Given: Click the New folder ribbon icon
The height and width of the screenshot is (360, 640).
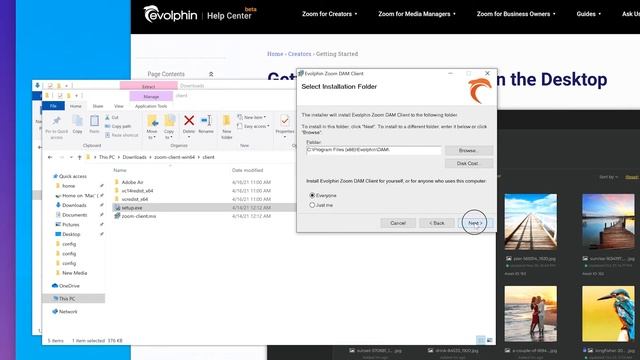Looking at the screenshot, I should coord(227,121).
